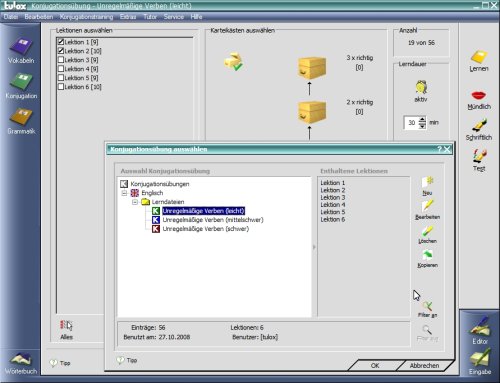
Task: Collapse the Englisch tree node
Action: (x=124, y=193)
